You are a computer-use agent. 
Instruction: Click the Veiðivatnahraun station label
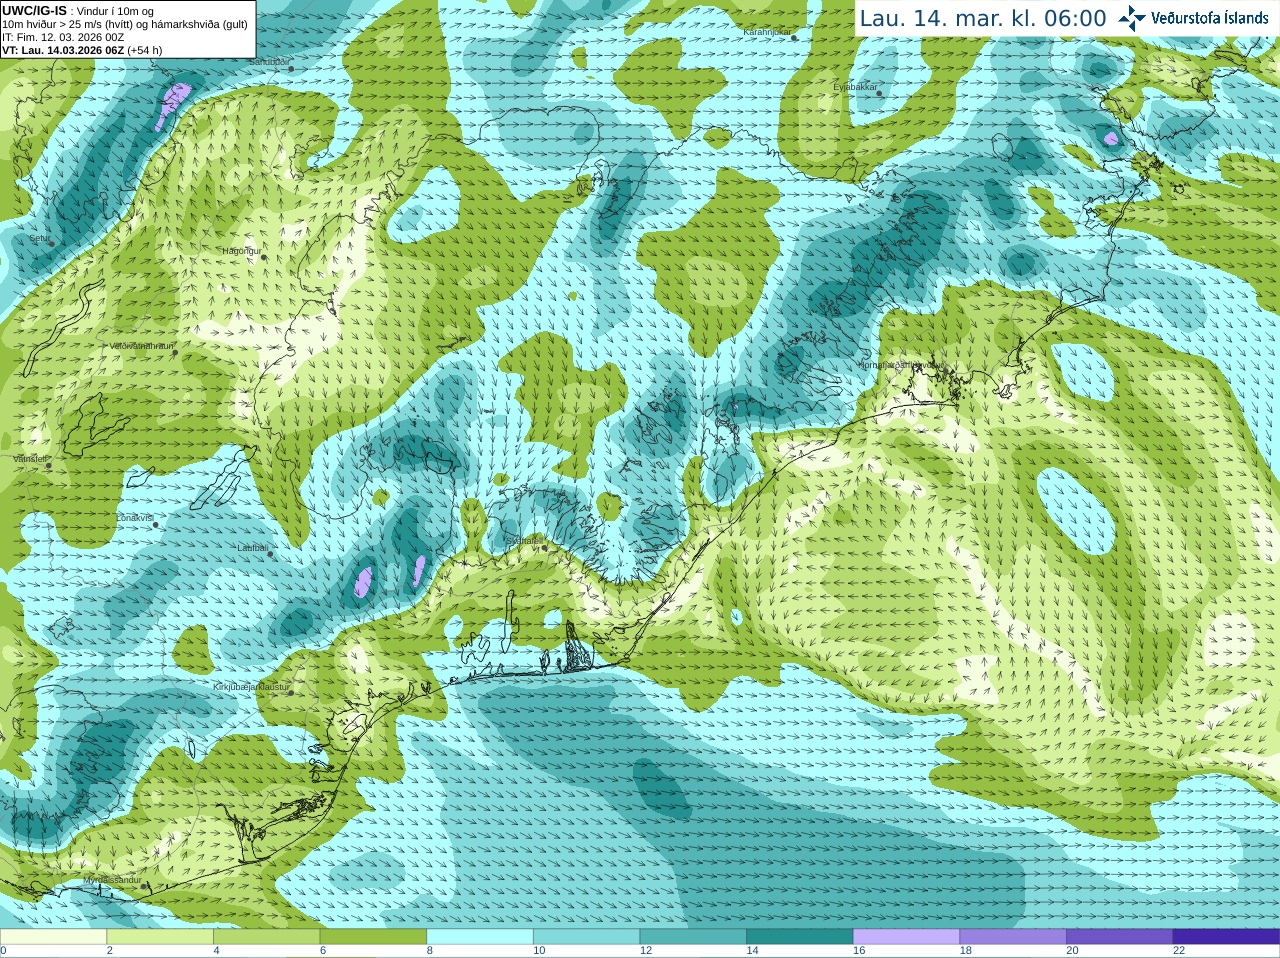(141, 346)
